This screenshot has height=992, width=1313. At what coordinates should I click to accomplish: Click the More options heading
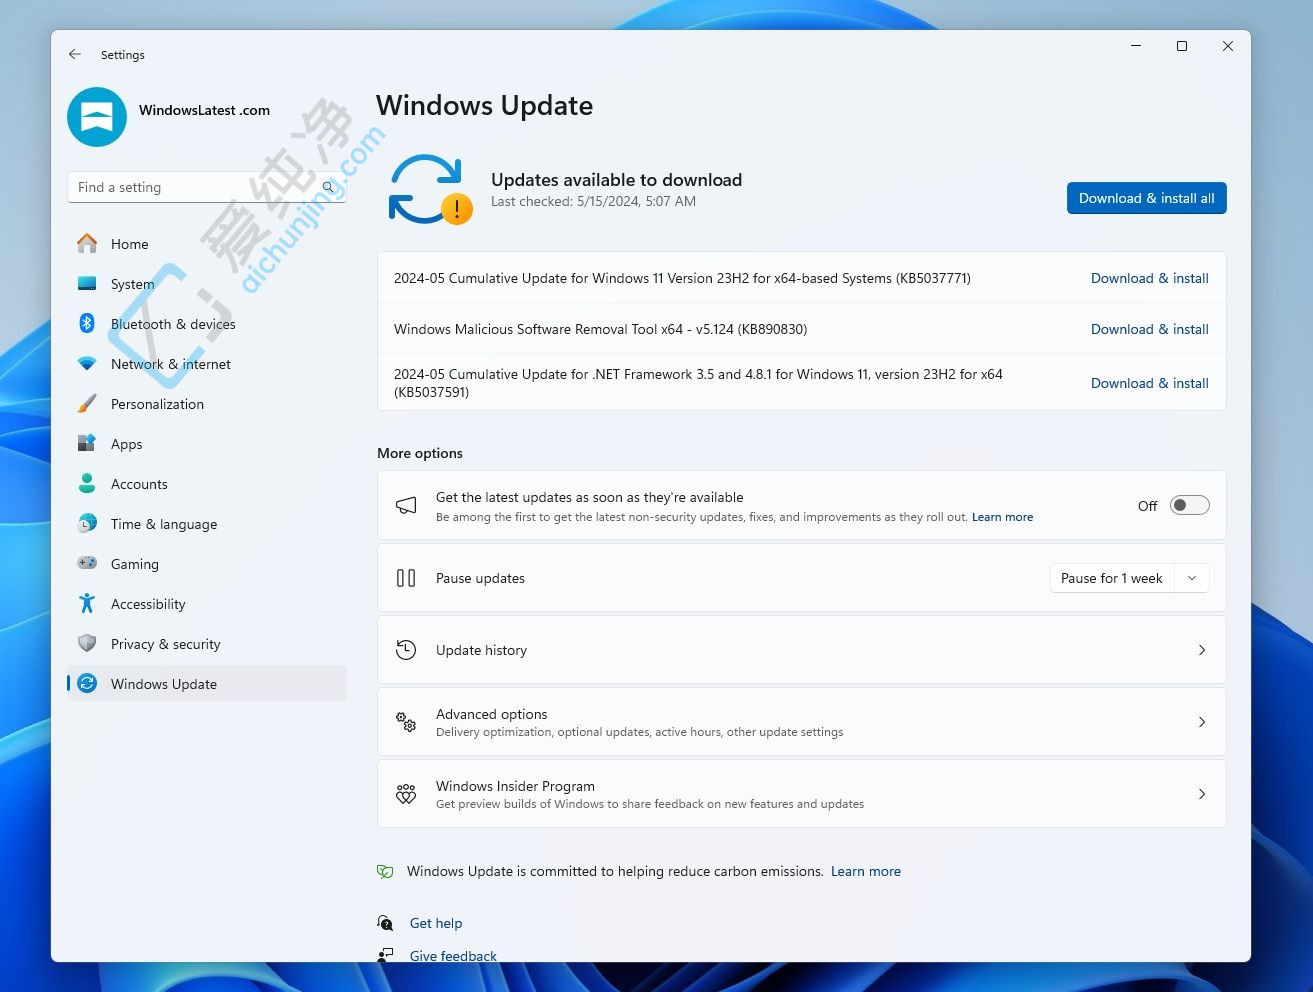tap(420, 453)
